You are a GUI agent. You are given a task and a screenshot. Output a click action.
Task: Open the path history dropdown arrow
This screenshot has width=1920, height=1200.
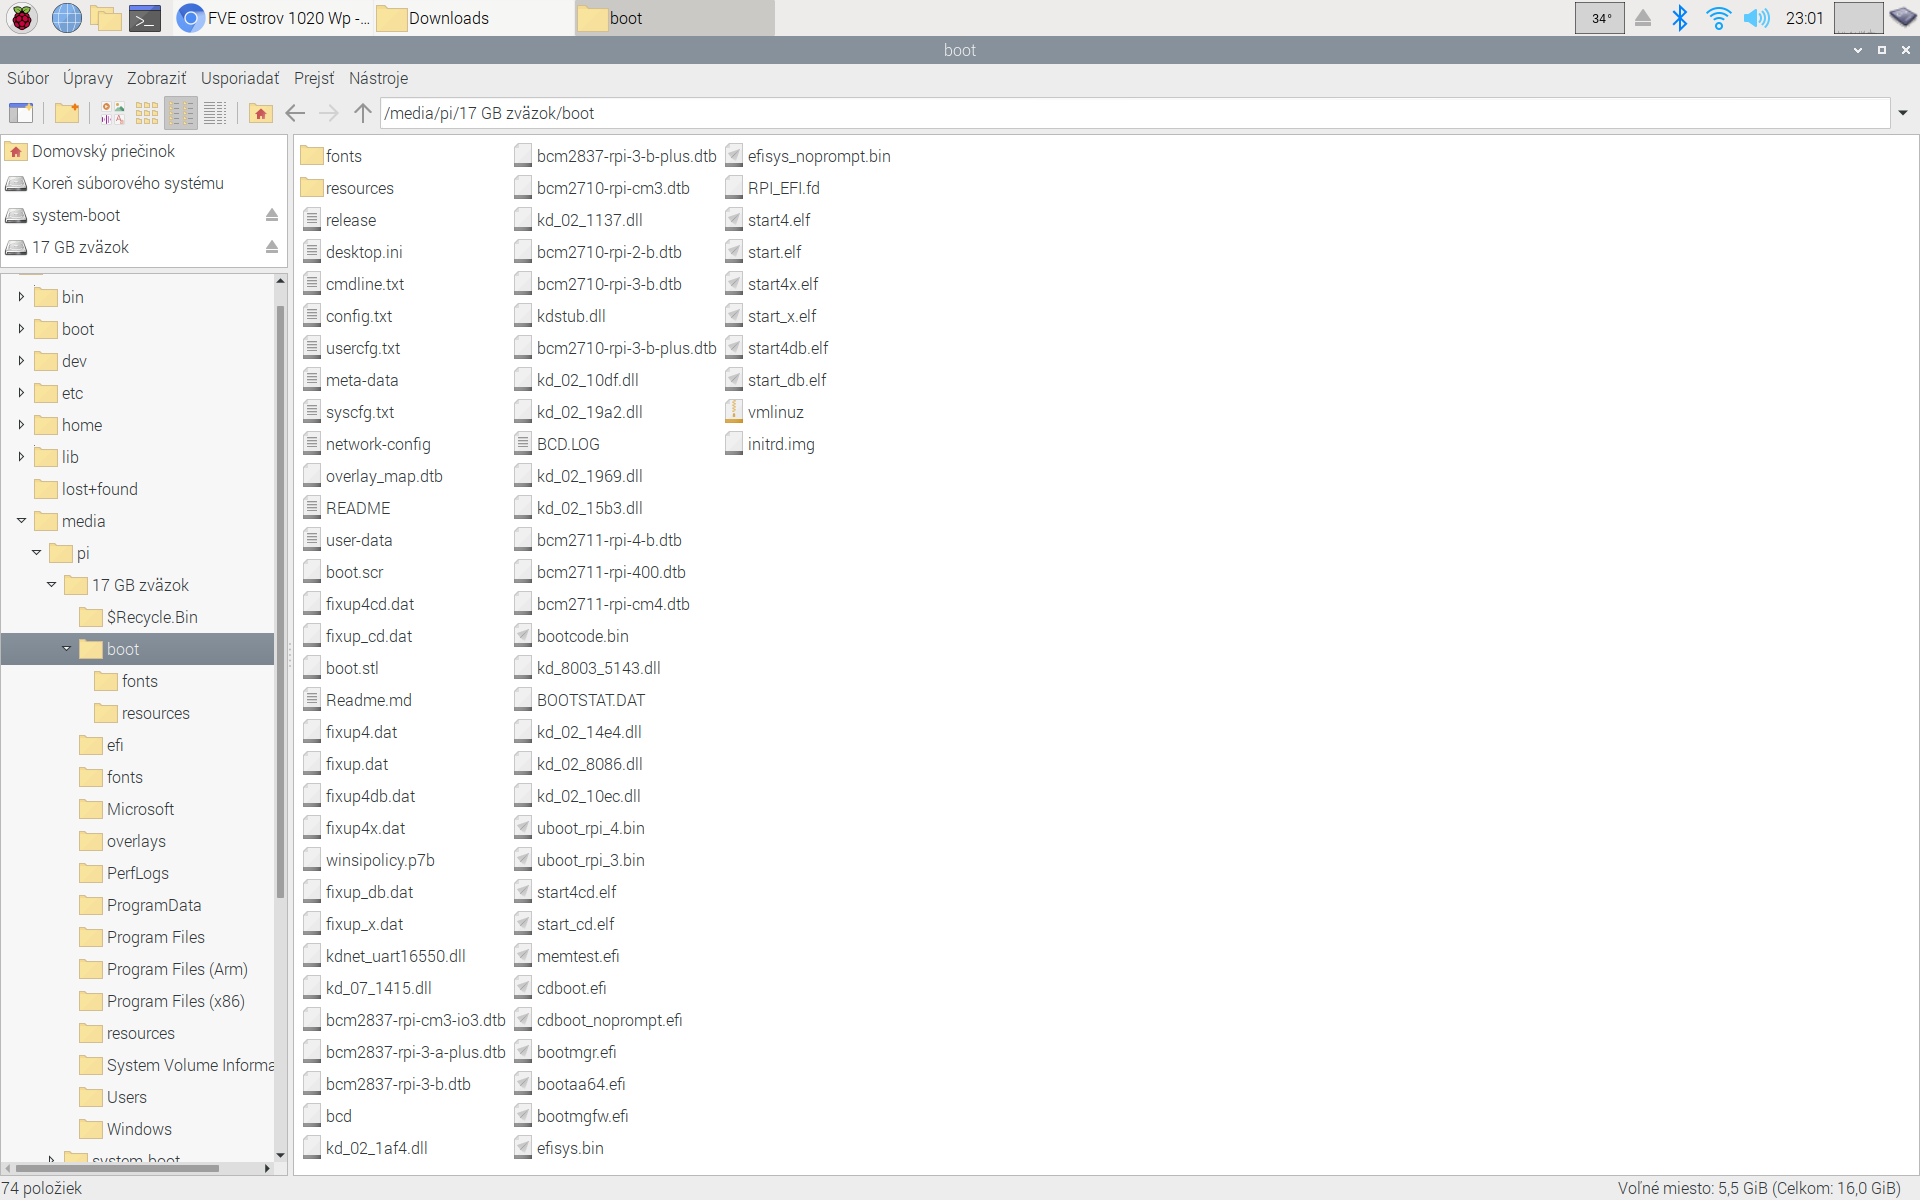(x=1902, y=113)
